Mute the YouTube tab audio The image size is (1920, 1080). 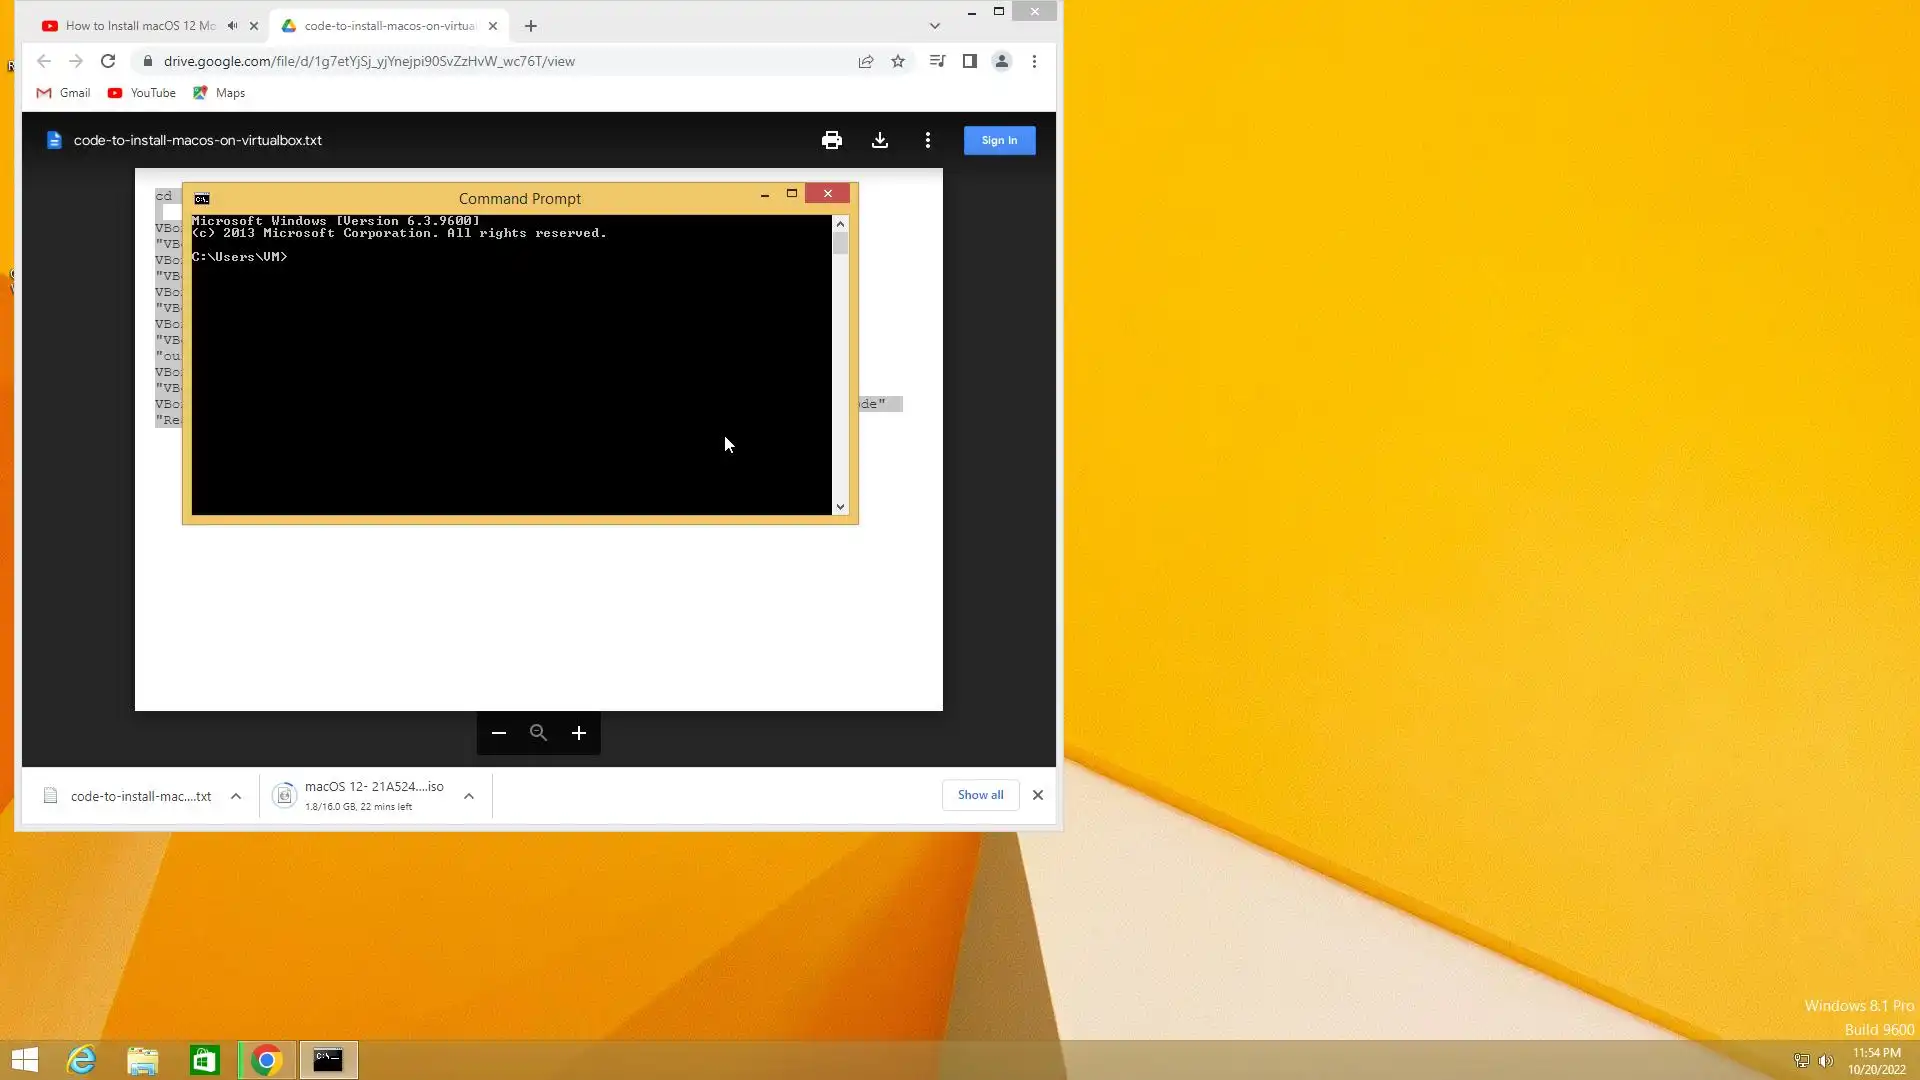pos(232,26)
